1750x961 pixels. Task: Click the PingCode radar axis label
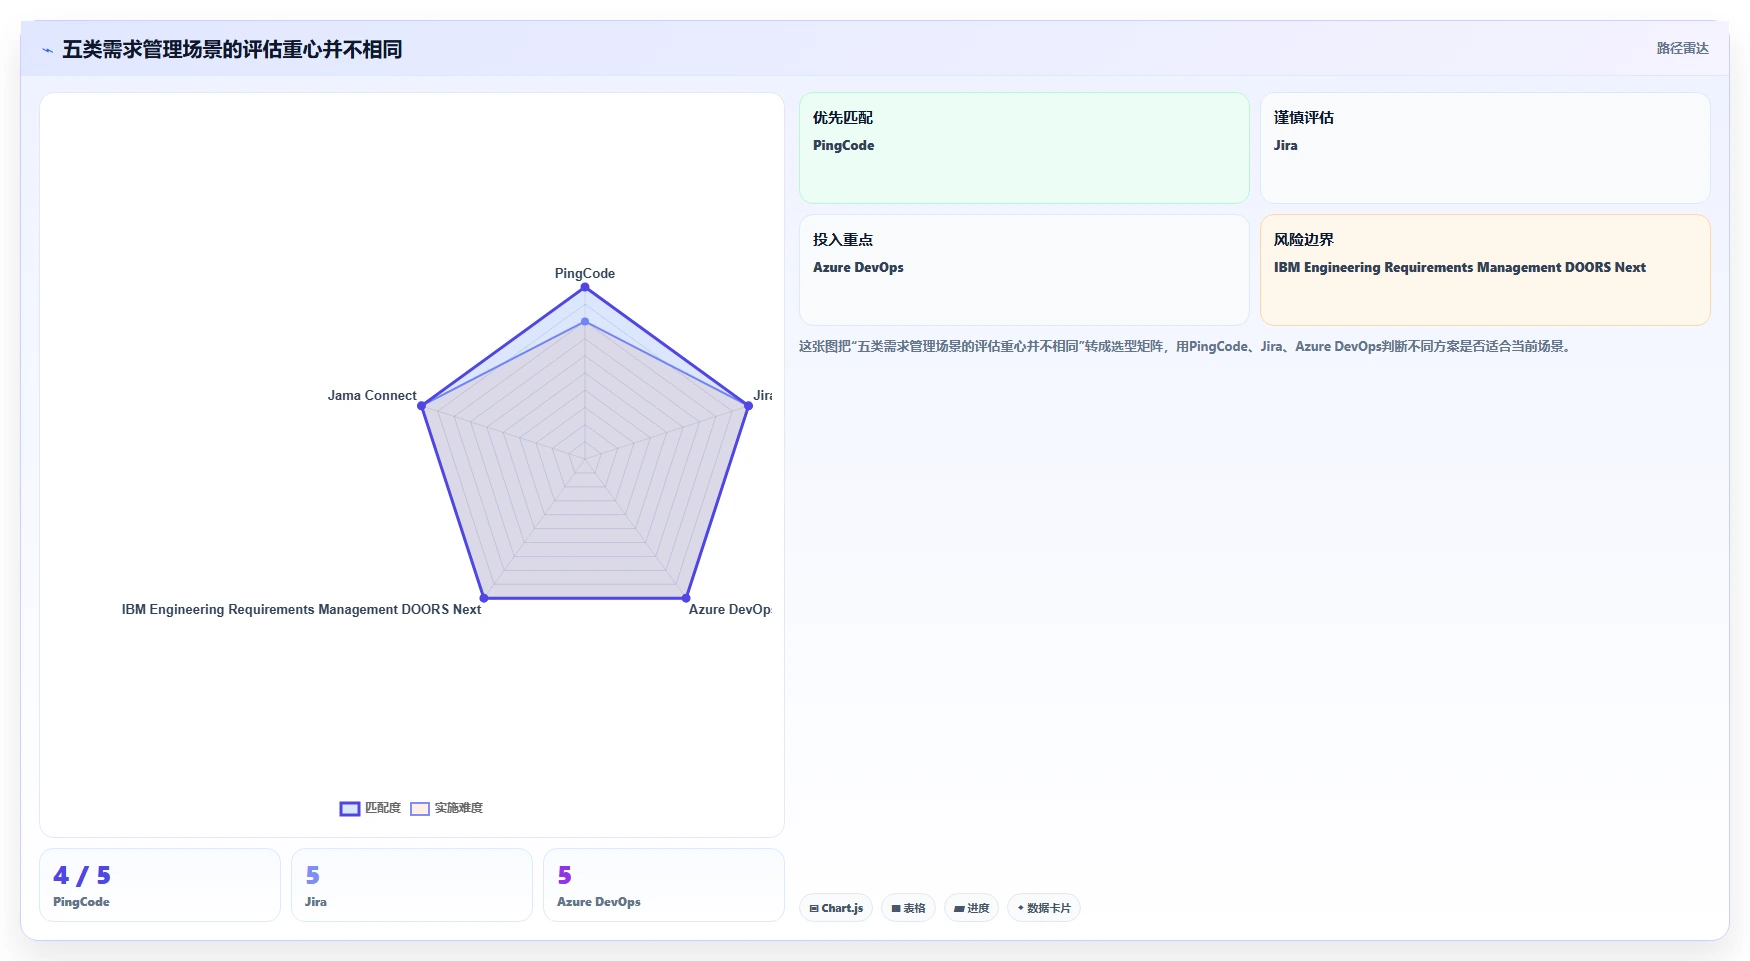click(585, 273)
